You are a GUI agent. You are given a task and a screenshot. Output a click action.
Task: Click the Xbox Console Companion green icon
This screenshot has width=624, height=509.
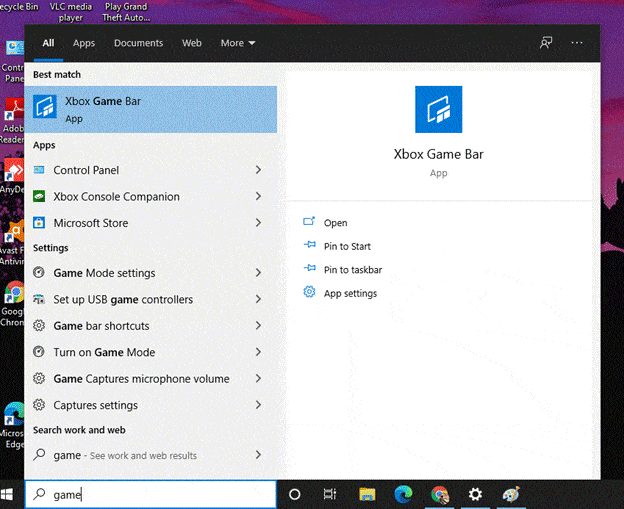click(x=39, y=196)
